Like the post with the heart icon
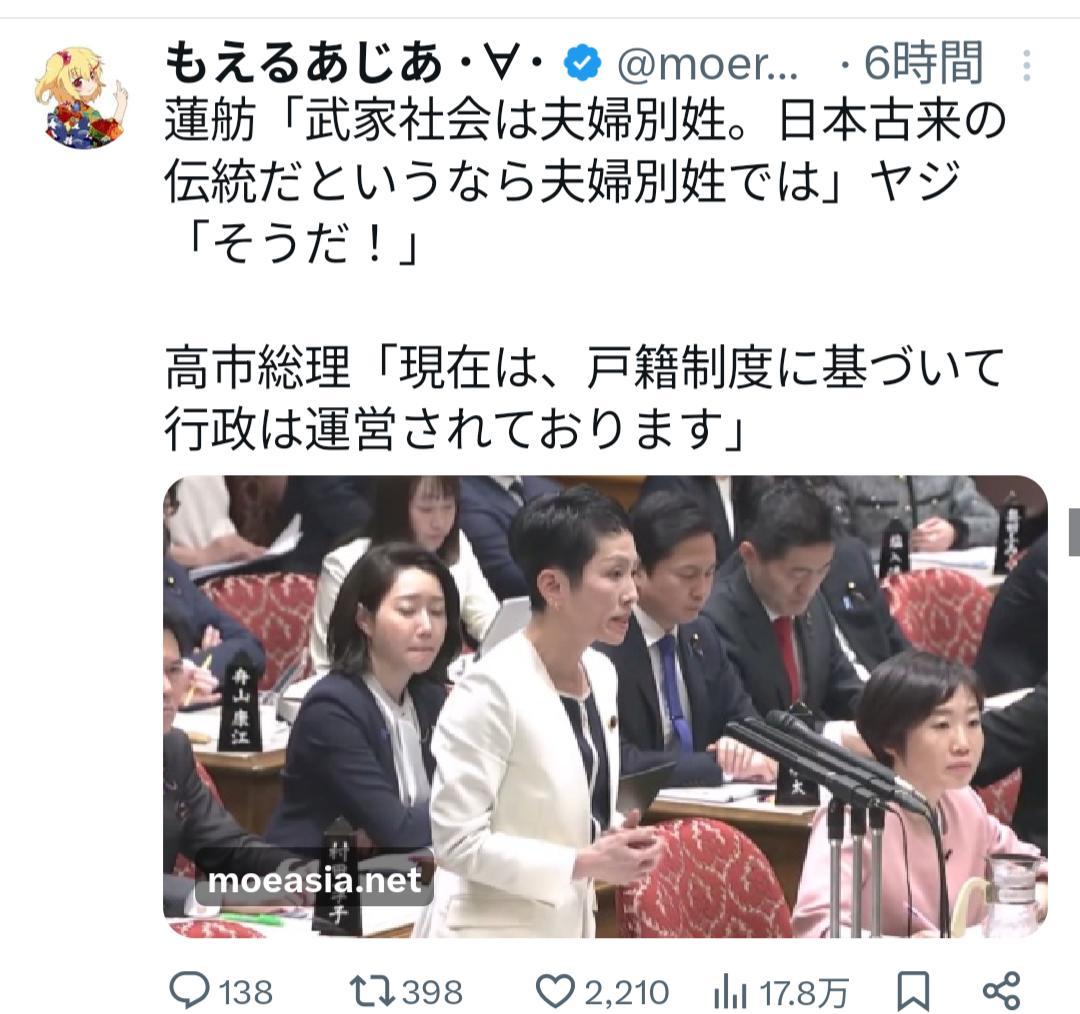This screenshot has height=1014, width=1080. (x=555, y=991)
